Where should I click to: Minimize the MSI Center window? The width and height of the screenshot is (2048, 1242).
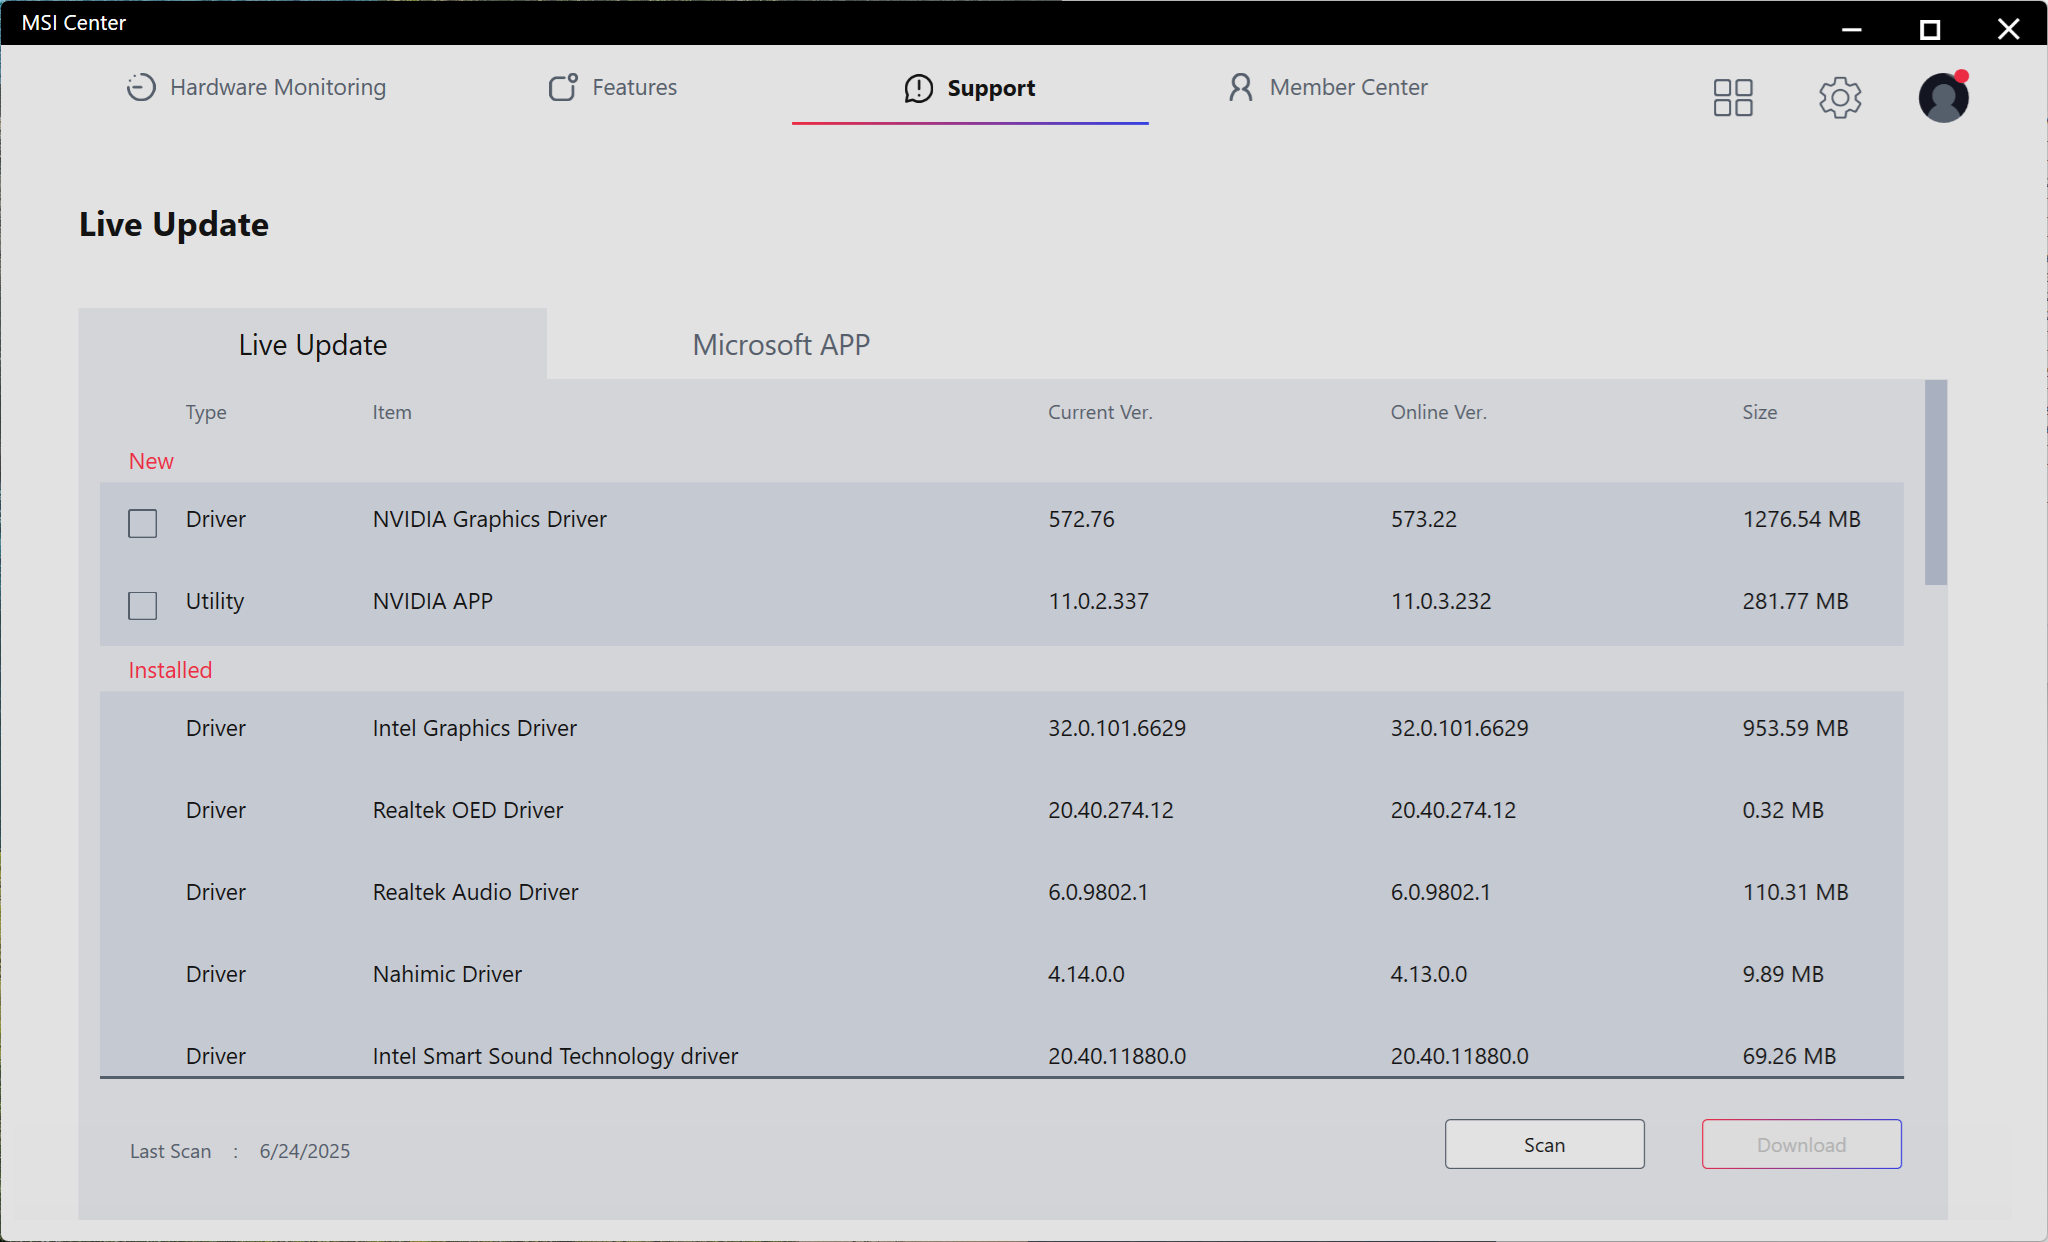click(1851, 29)
